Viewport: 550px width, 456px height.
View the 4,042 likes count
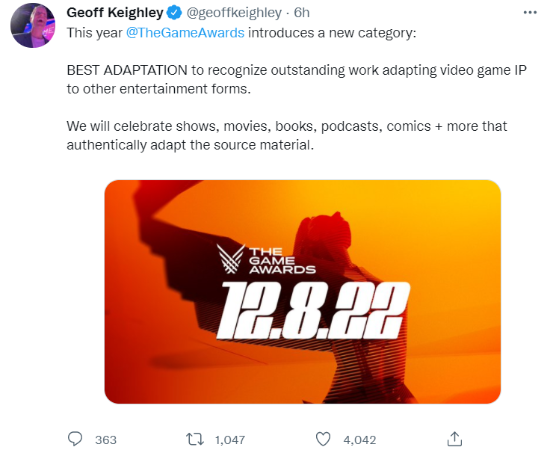click(360, 440)
